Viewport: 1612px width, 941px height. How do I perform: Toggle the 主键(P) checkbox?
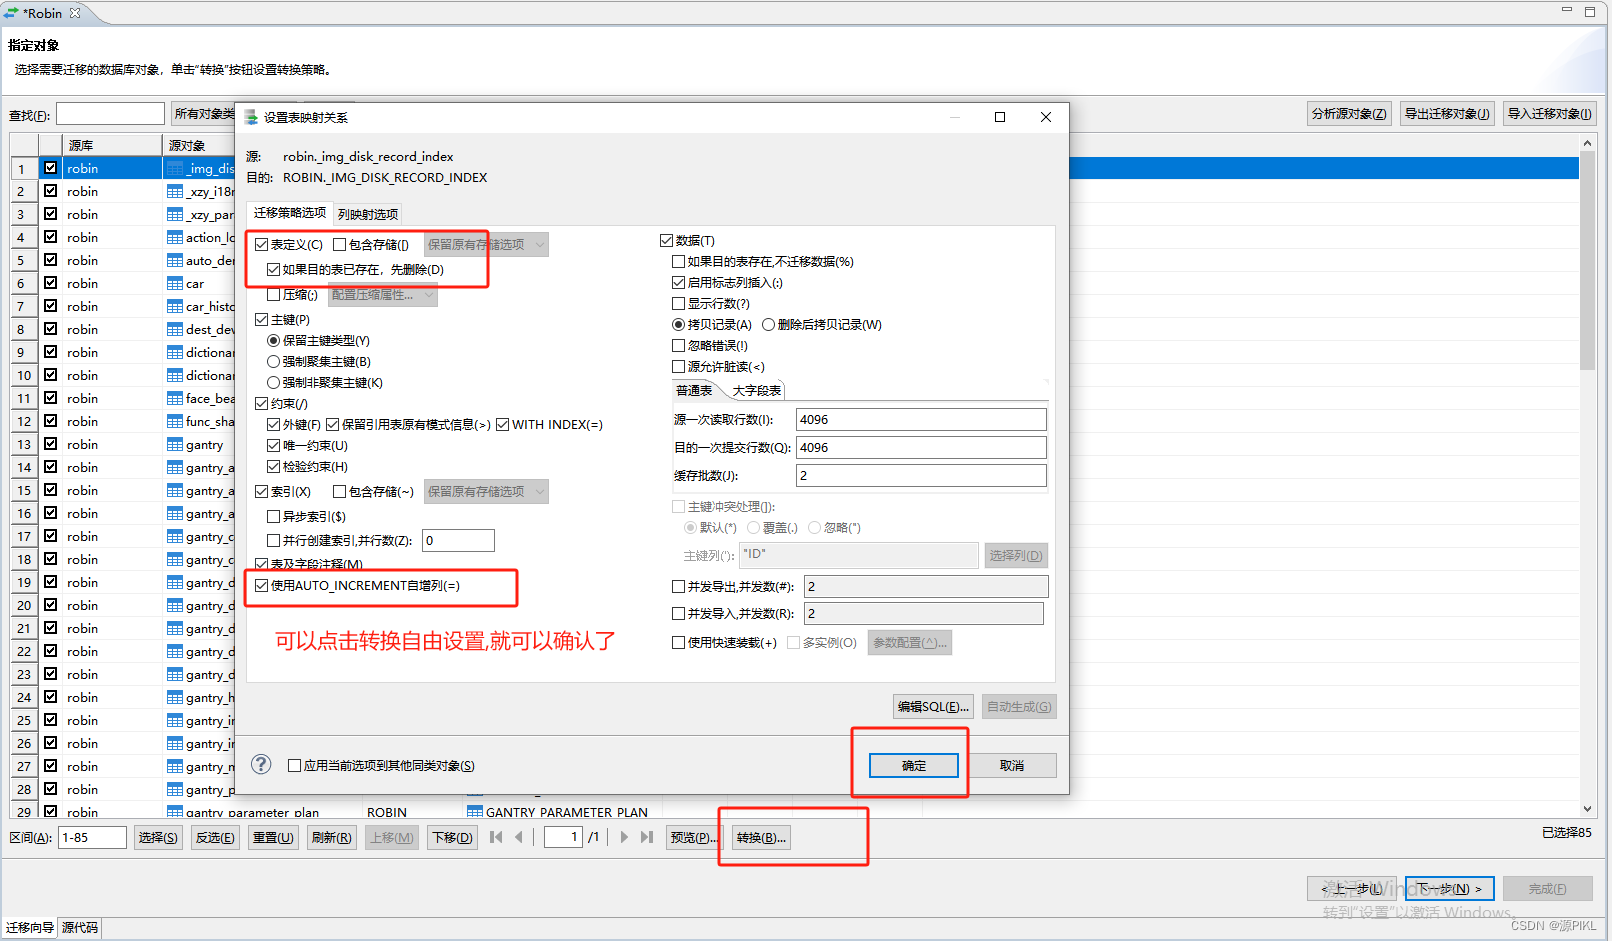click(262, 319)
